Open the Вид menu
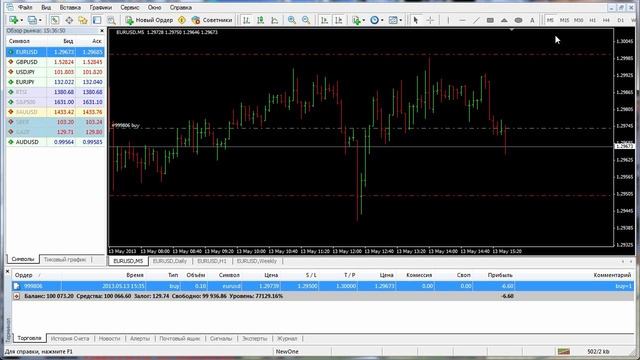The image size is (640, 360). point(46,7)
